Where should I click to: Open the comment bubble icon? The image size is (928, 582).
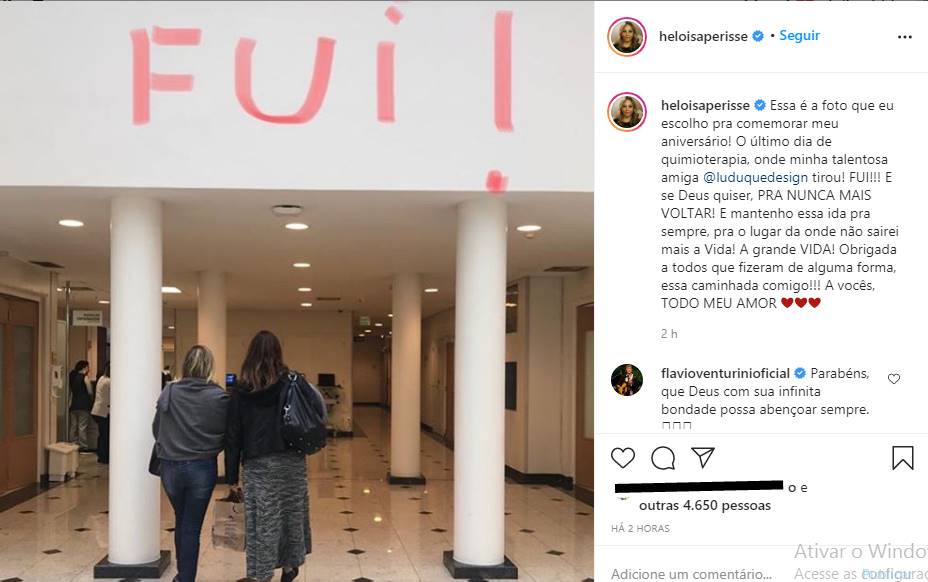(663, 458)
